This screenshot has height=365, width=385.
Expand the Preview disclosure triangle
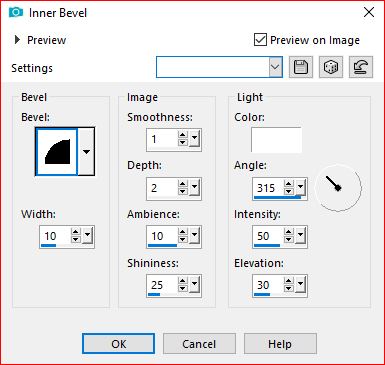17,40
